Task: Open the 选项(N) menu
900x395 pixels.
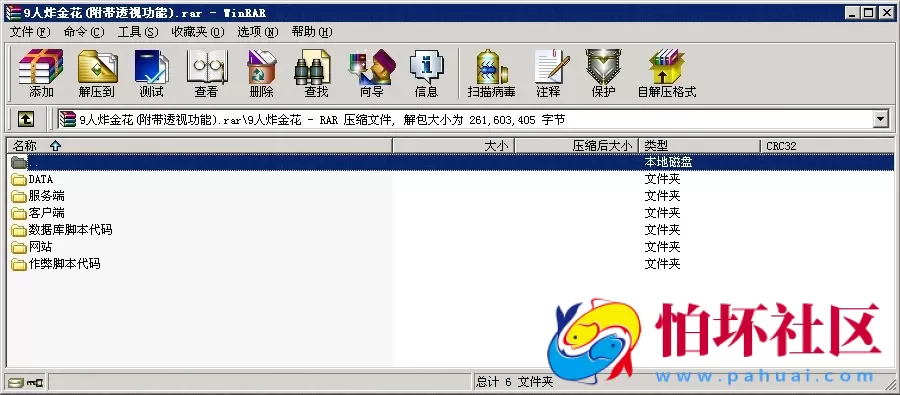Action: pyautogui.click(x=258, y=32)
